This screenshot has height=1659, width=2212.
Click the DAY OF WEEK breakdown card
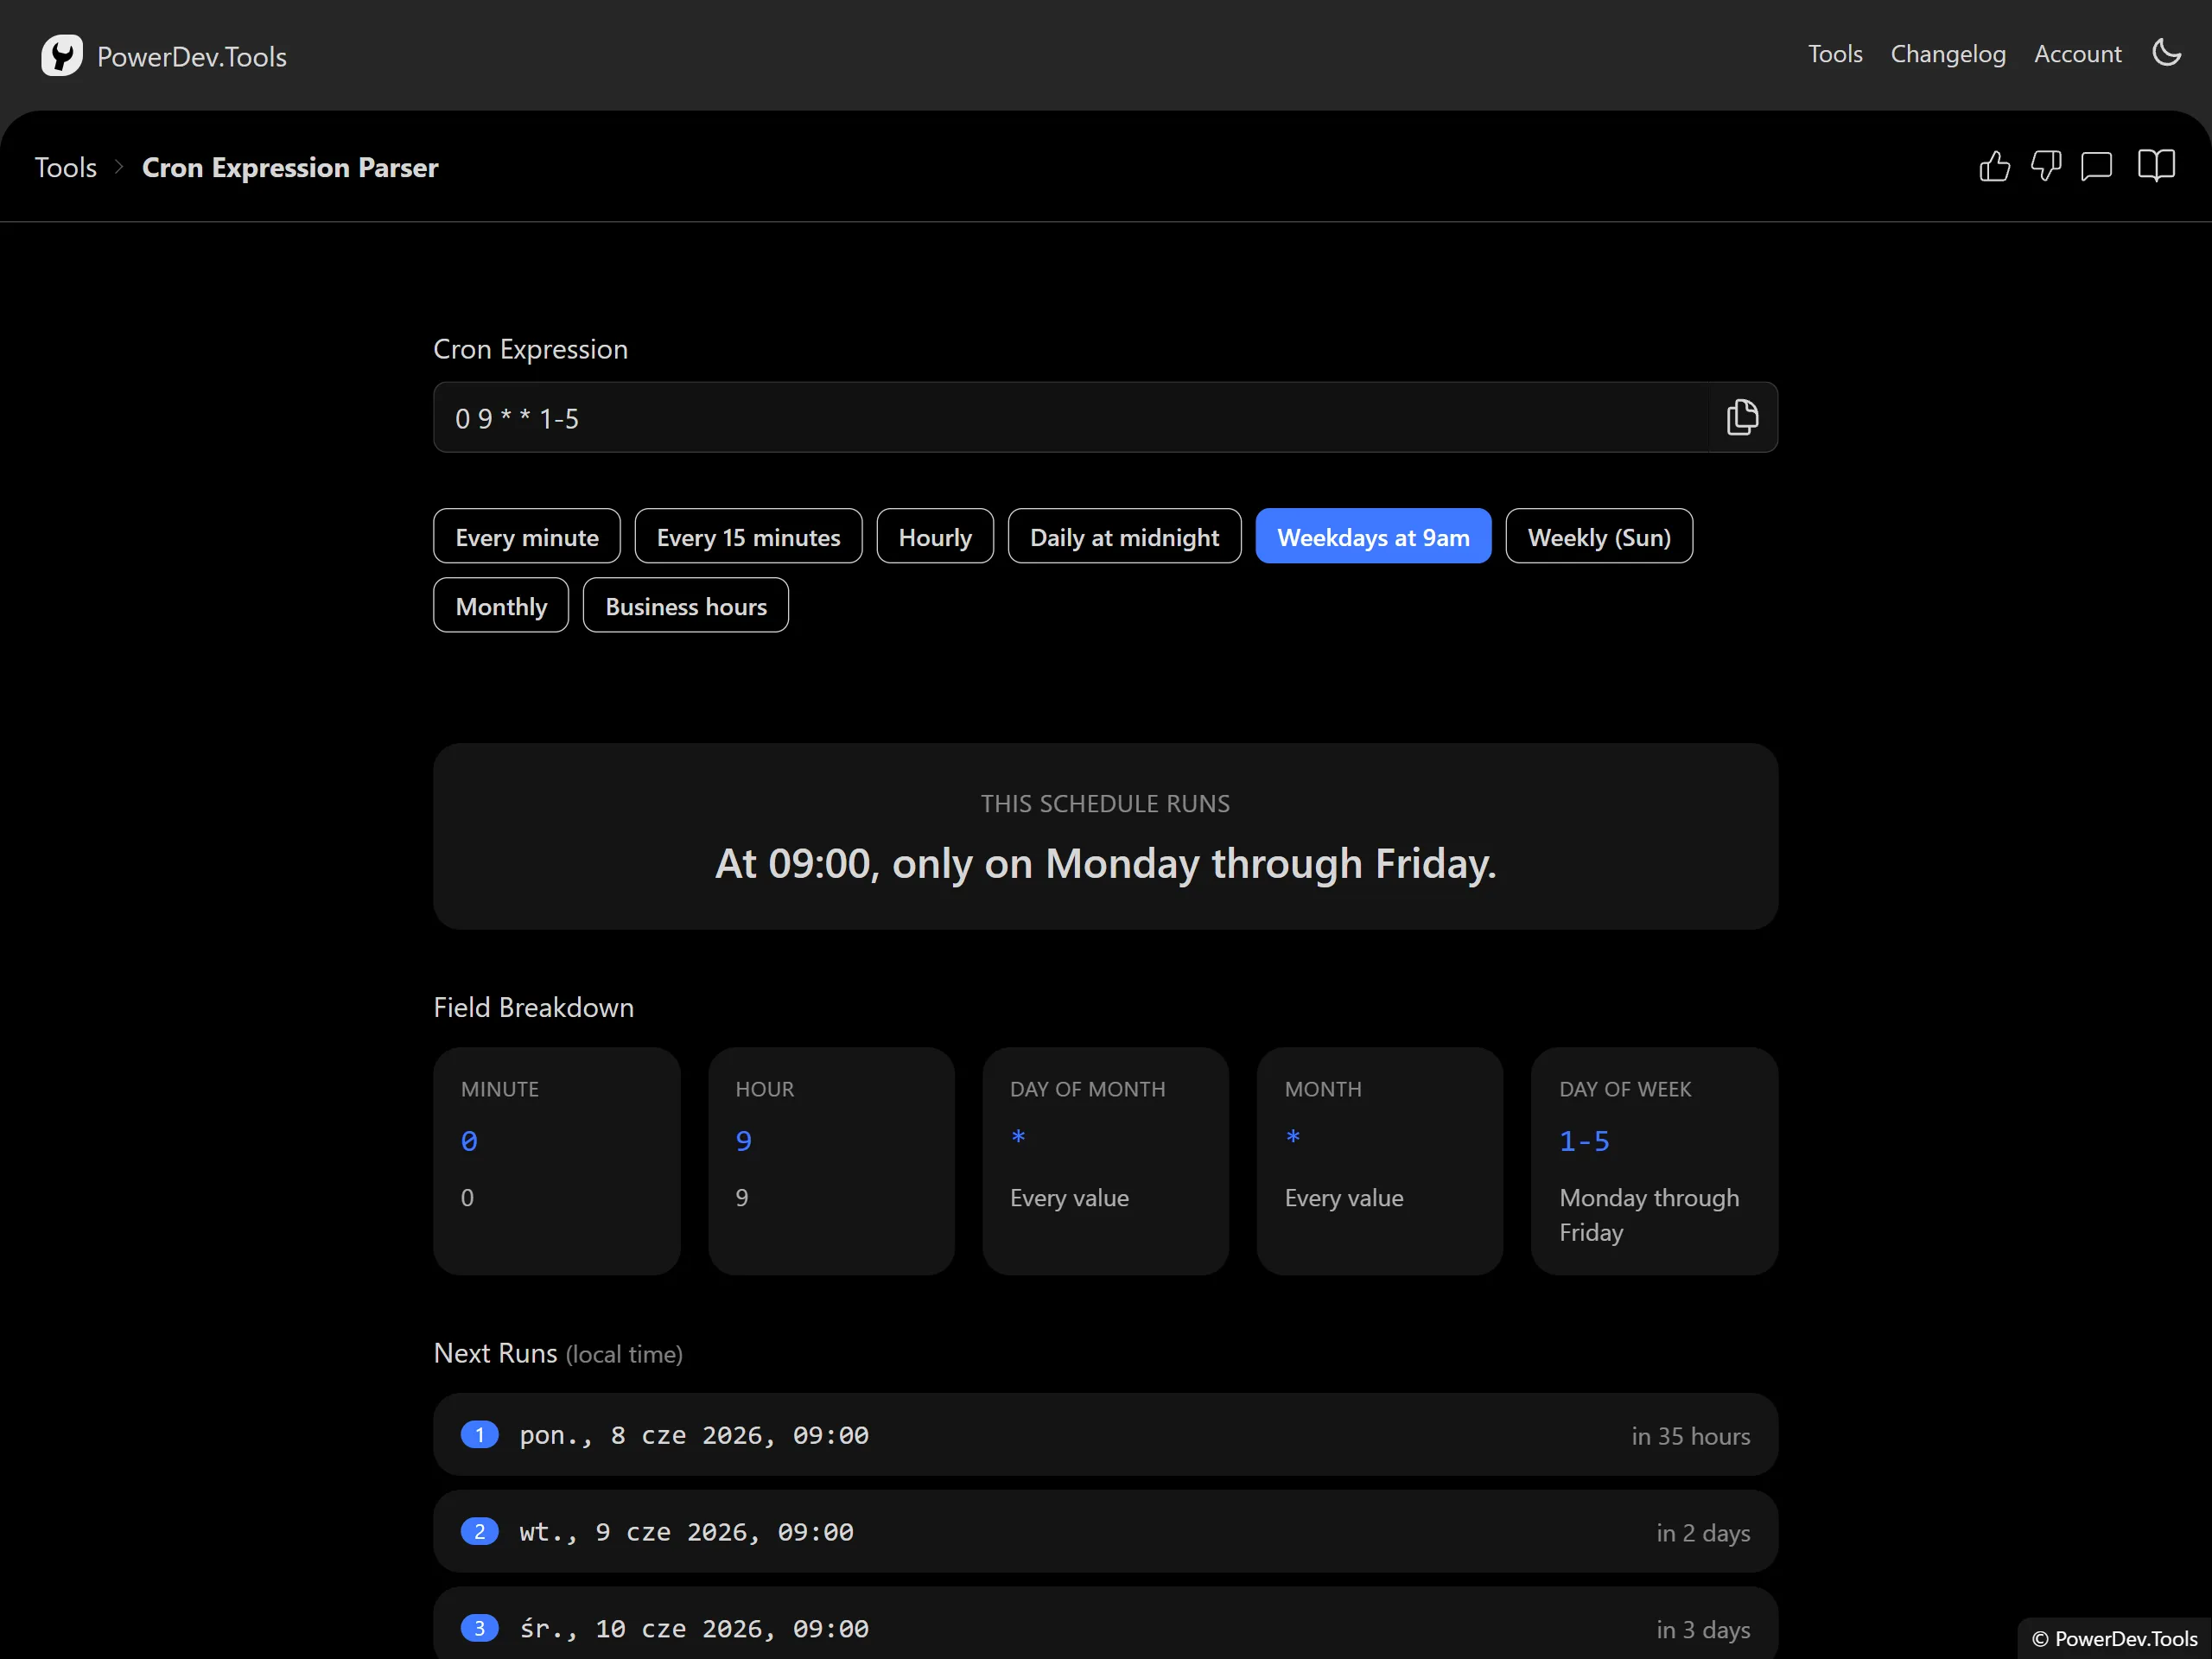[1655, 1161]
